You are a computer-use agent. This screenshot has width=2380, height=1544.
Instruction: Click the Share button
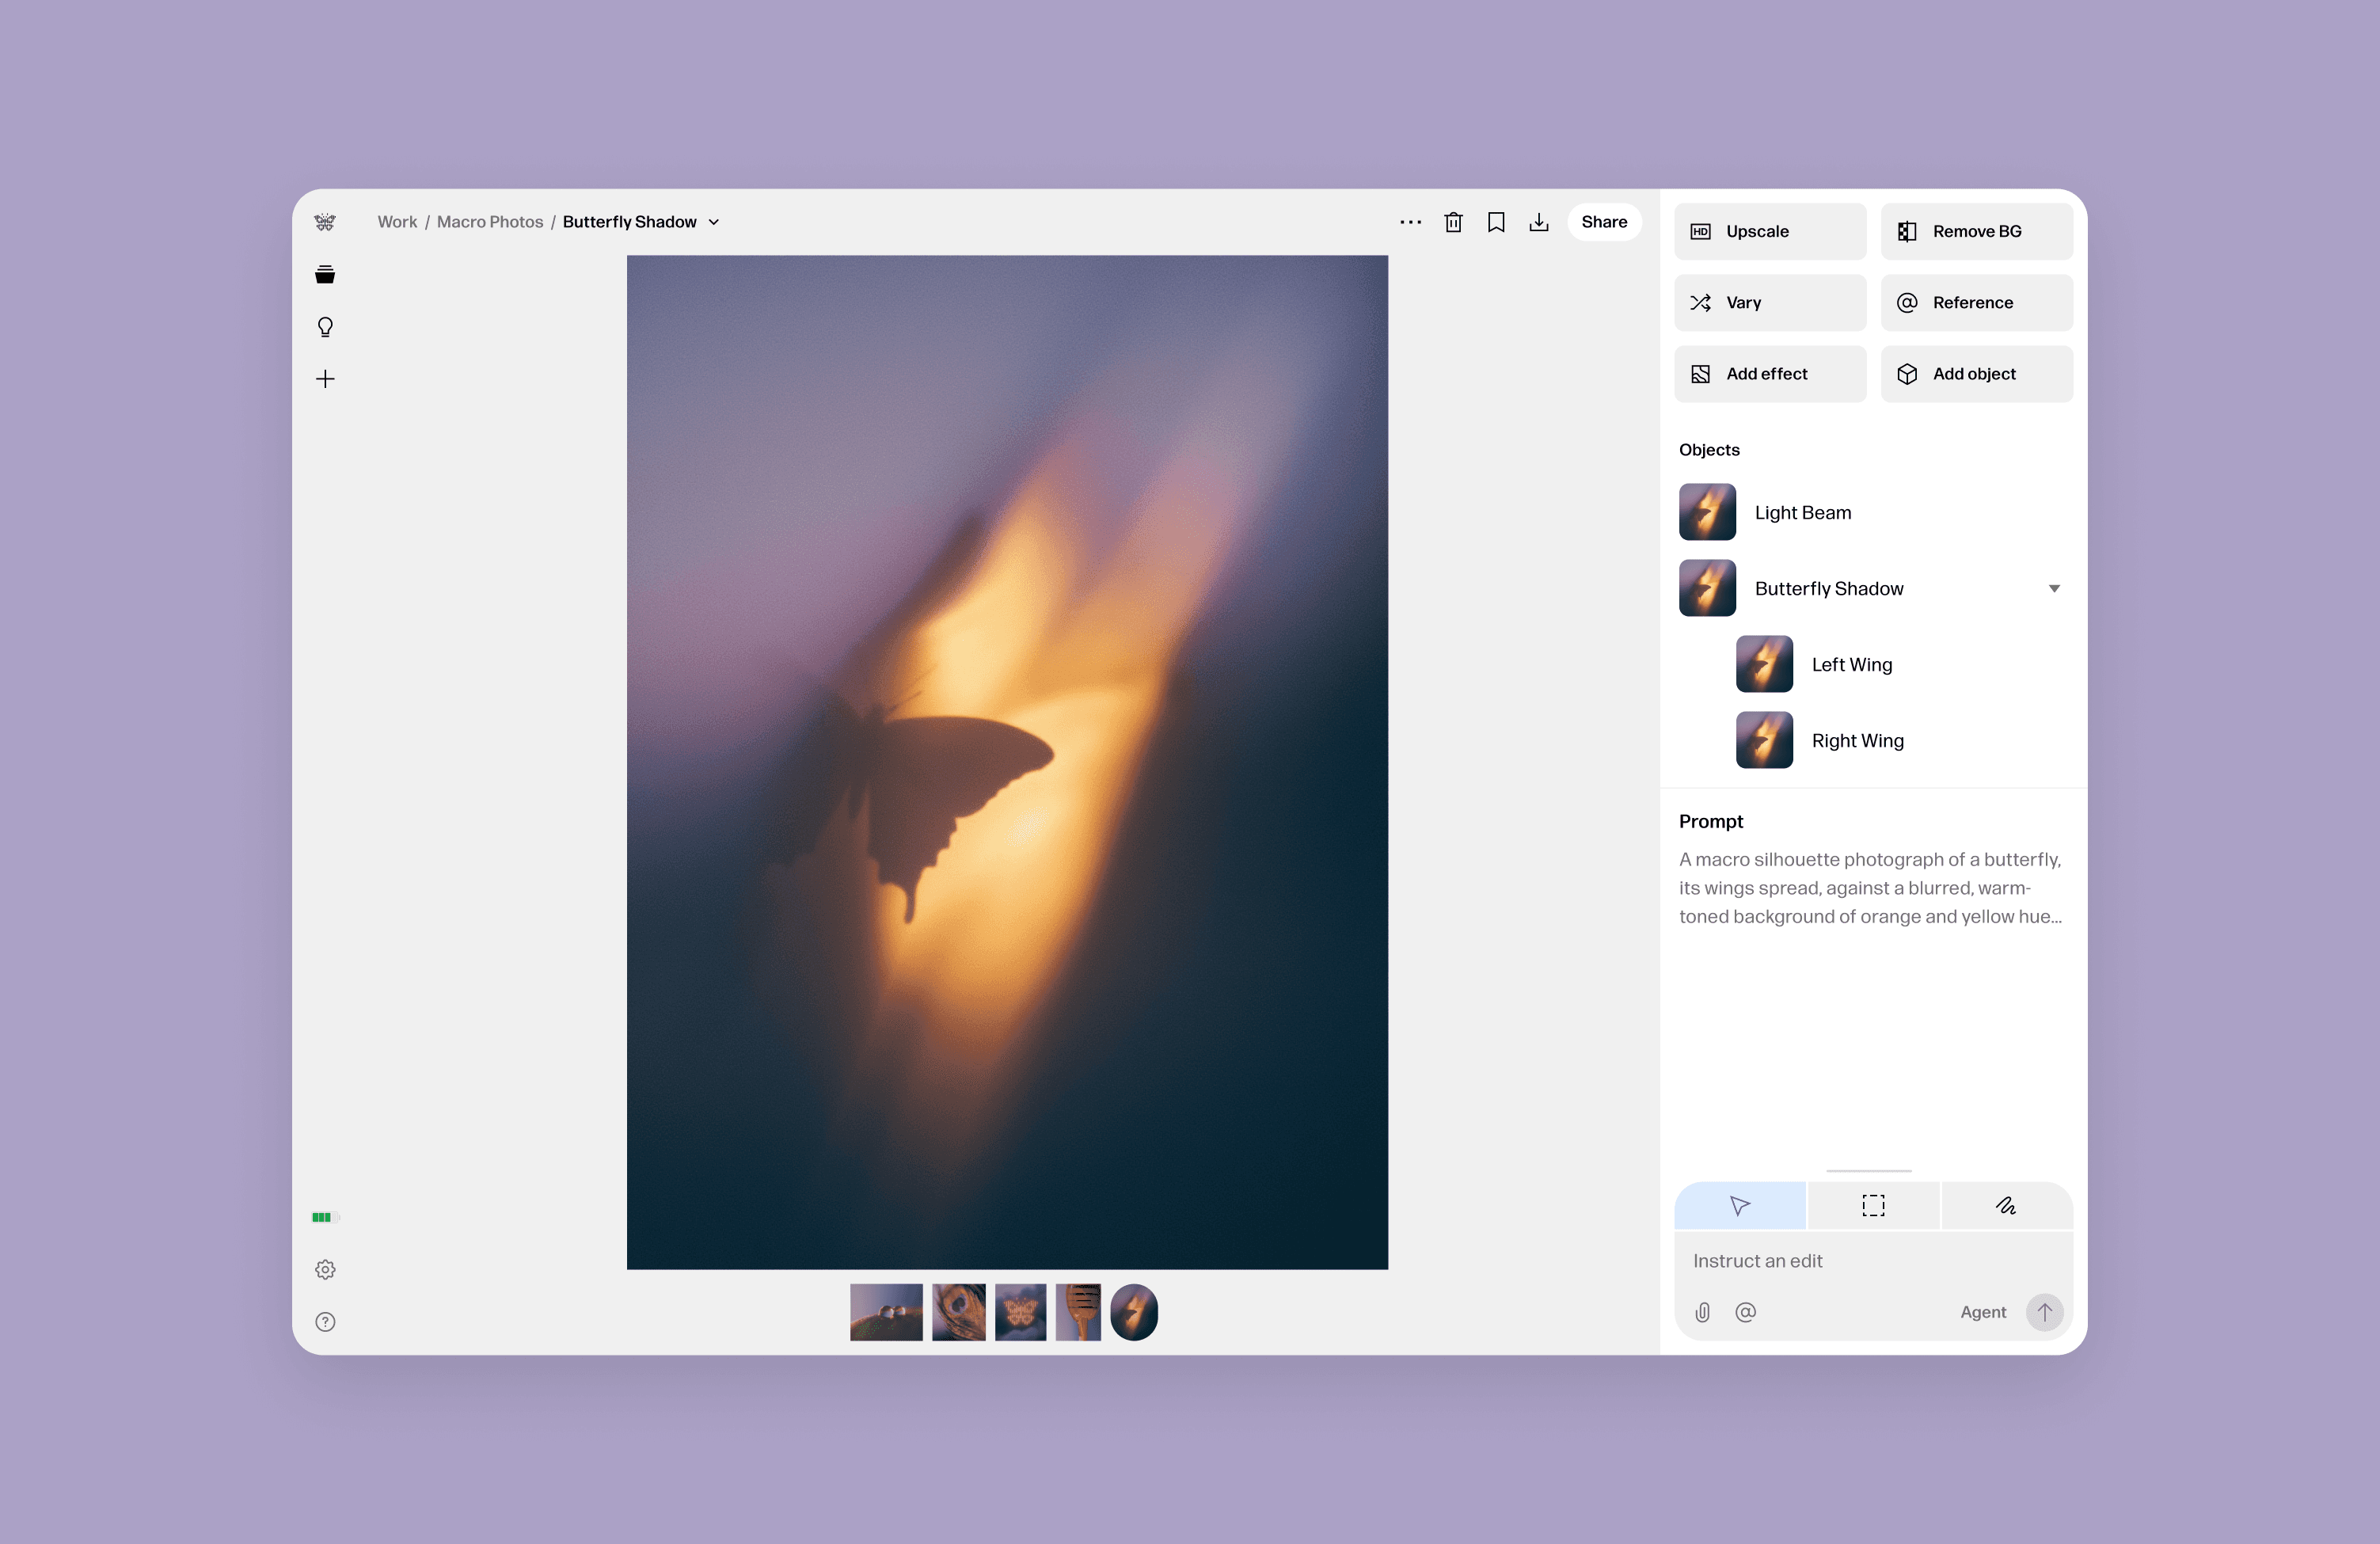tap(1604, 222)
